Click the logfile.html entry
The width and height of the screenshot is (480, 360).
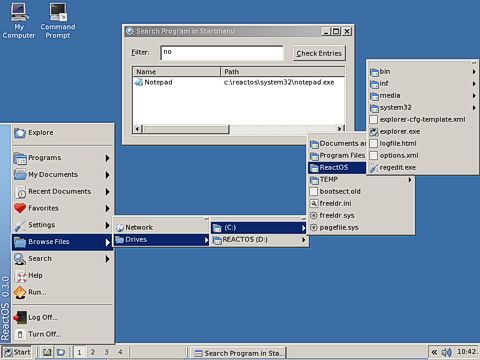point(423,144)
